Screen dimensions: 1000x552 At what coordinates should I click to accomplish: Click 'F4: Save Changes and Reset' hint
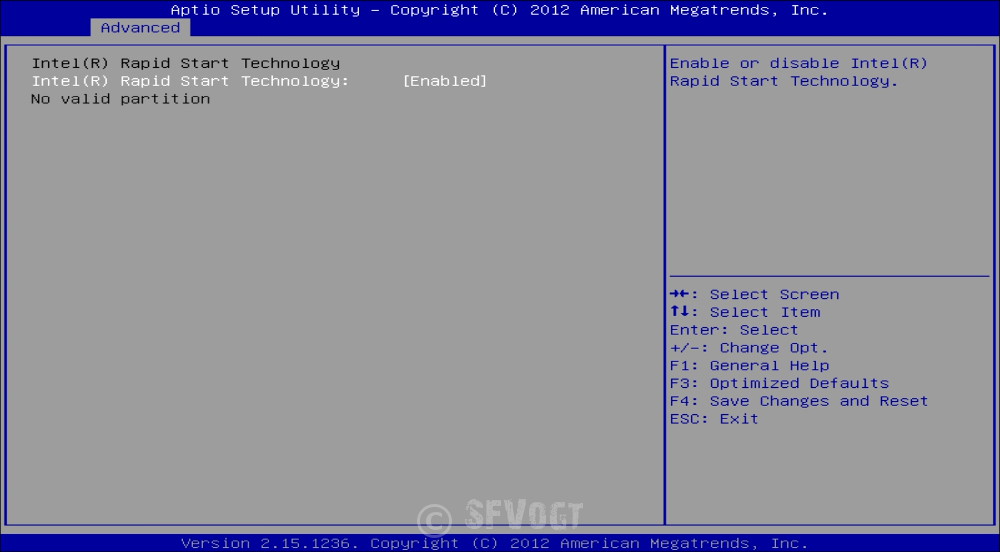tap(798, 402)
